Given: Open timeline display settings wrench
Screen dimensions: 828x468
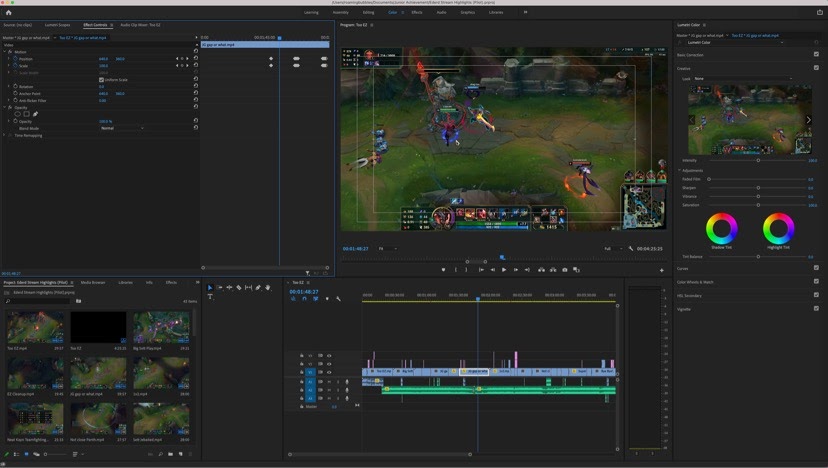Looking at the screenshot, I should [x=338, y=298].
